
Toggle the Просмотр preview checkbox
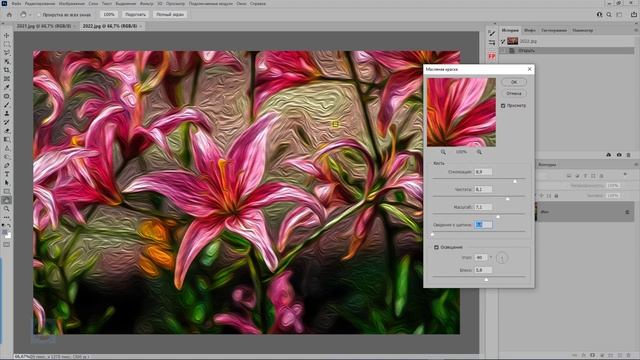coord(503,106)
